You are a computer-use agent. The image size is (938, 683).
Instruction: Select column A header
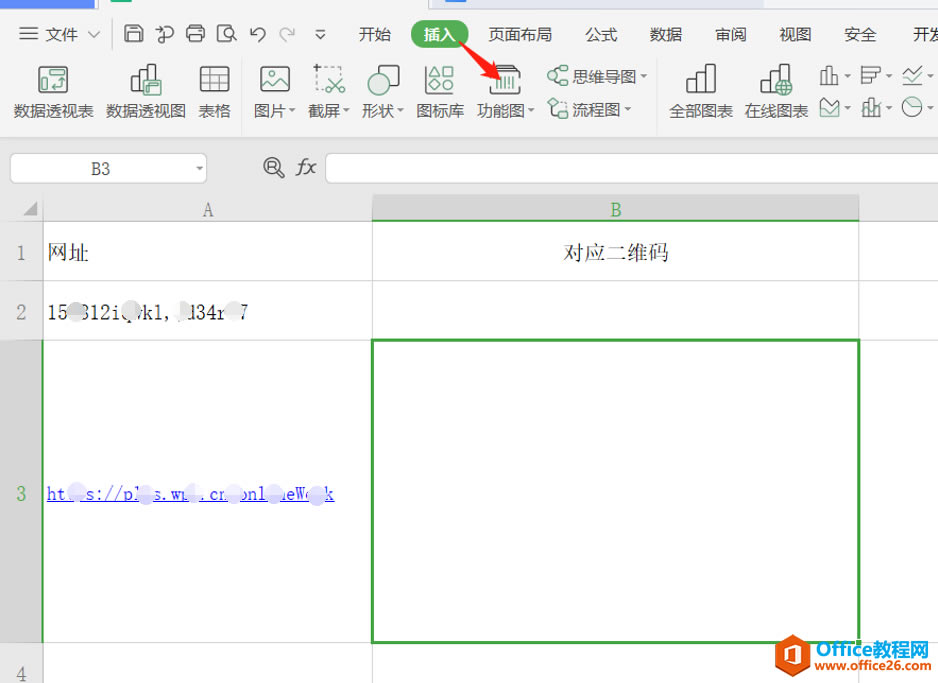click(208, 209)
